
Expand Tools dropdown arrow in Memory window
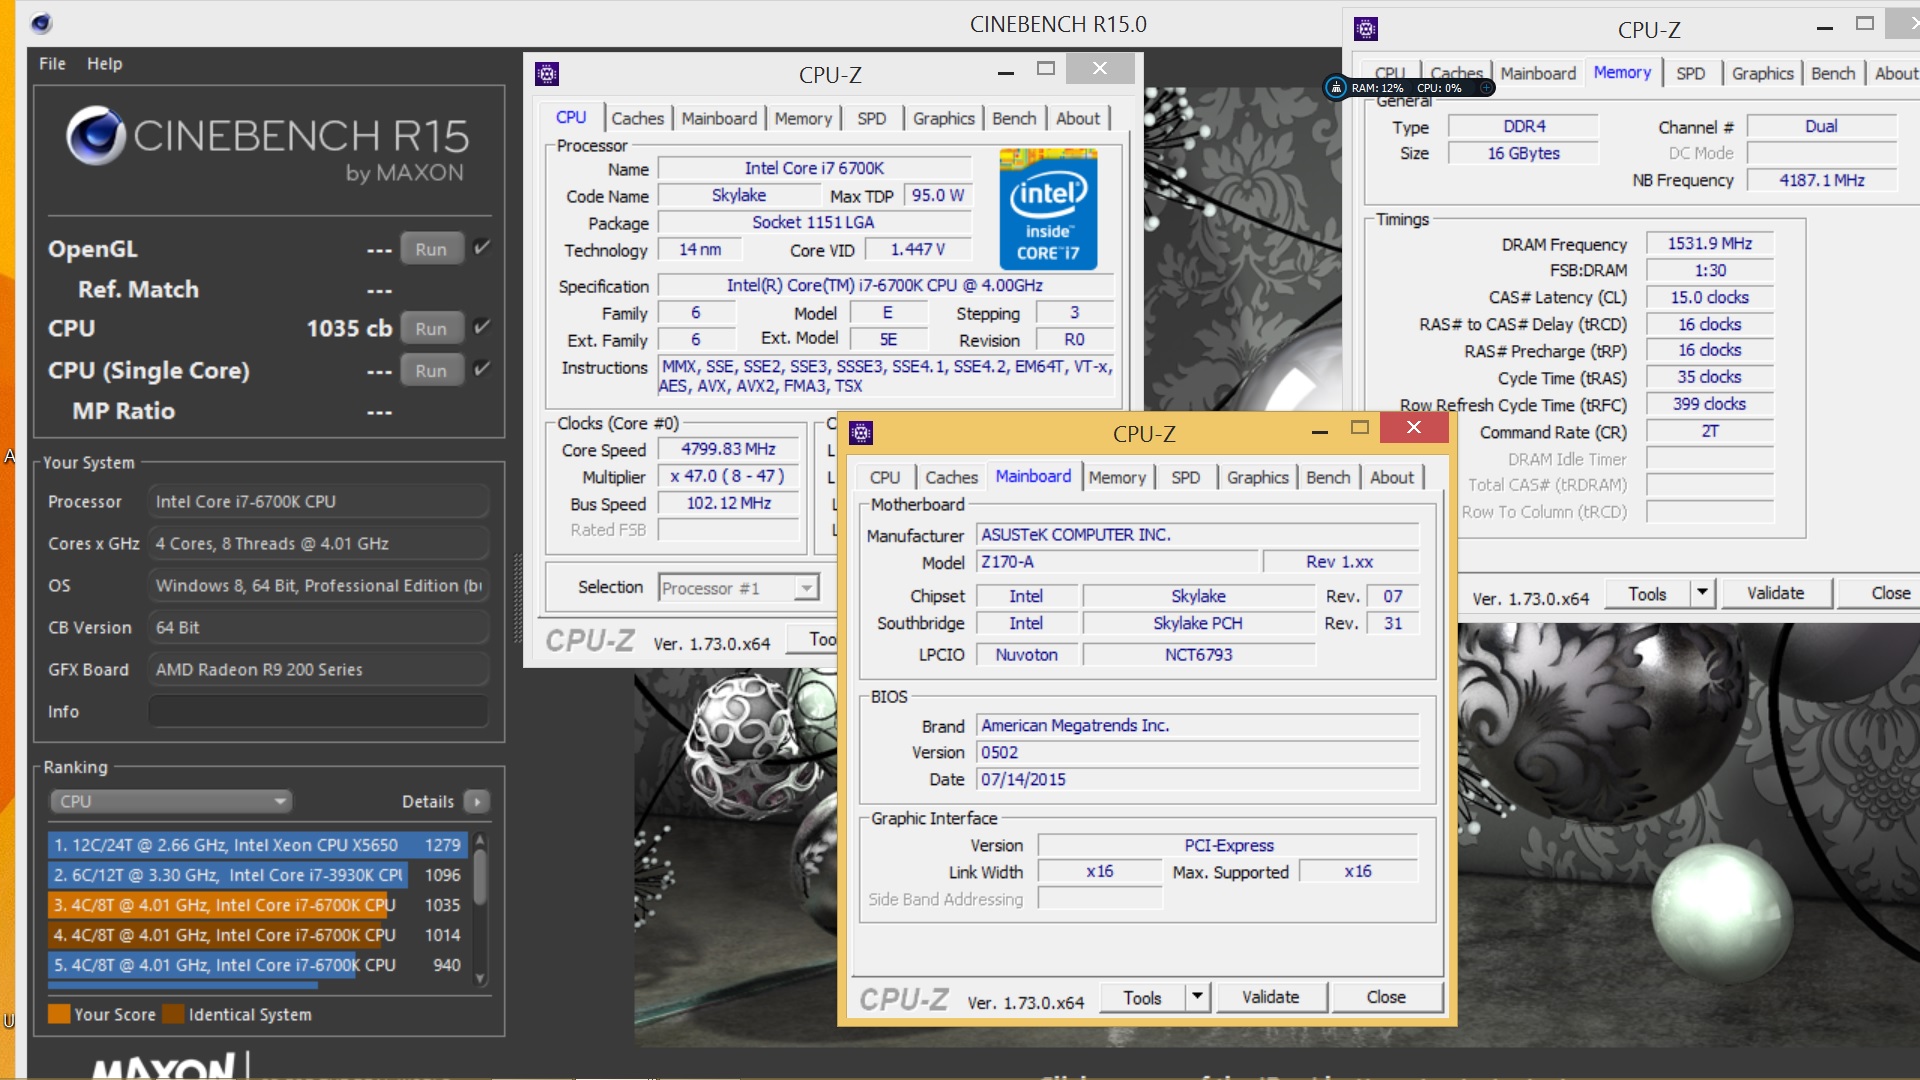[1702, 593]
